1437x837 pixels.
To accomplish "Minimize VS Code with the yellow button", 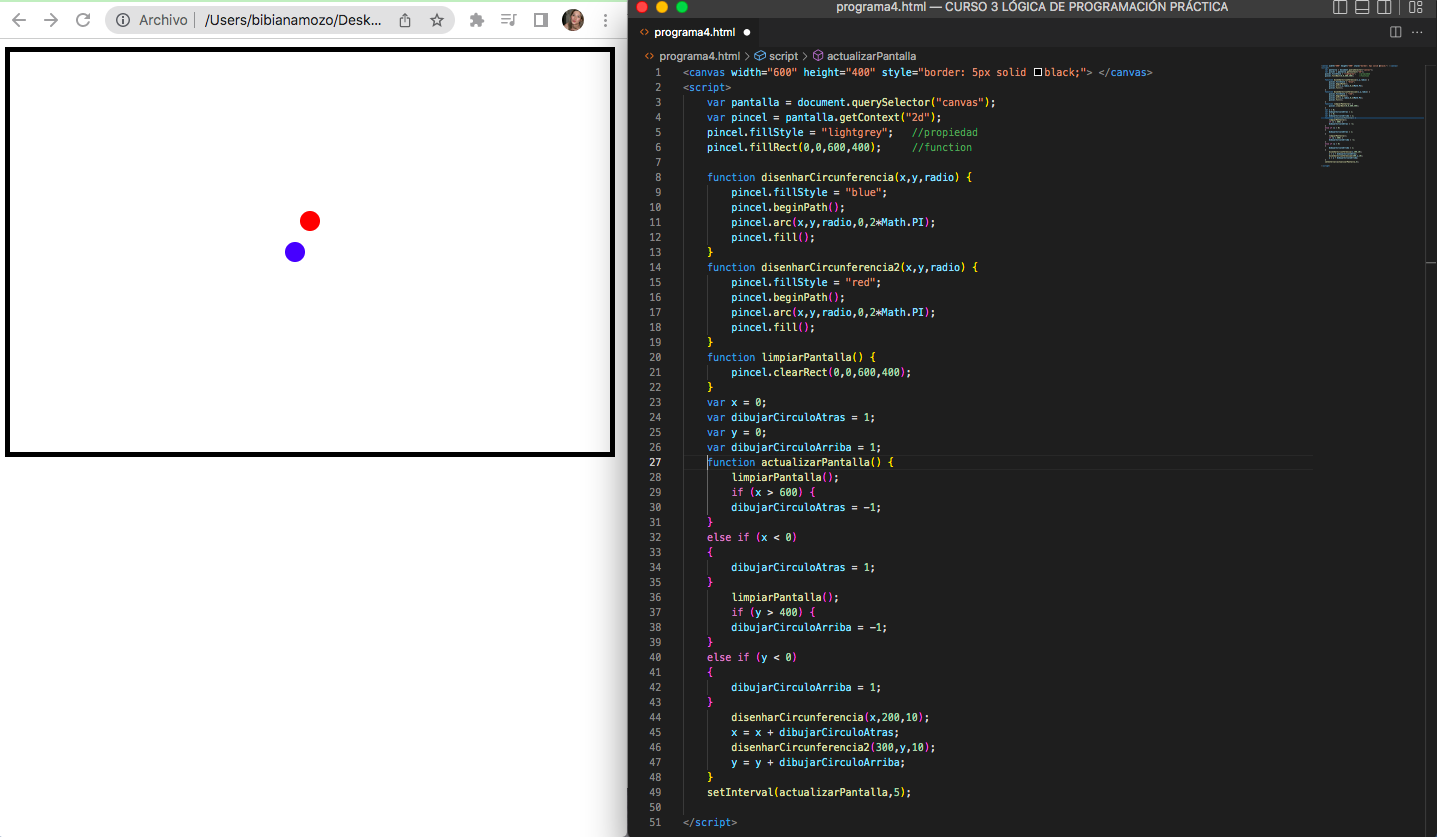I will (662, 7).
